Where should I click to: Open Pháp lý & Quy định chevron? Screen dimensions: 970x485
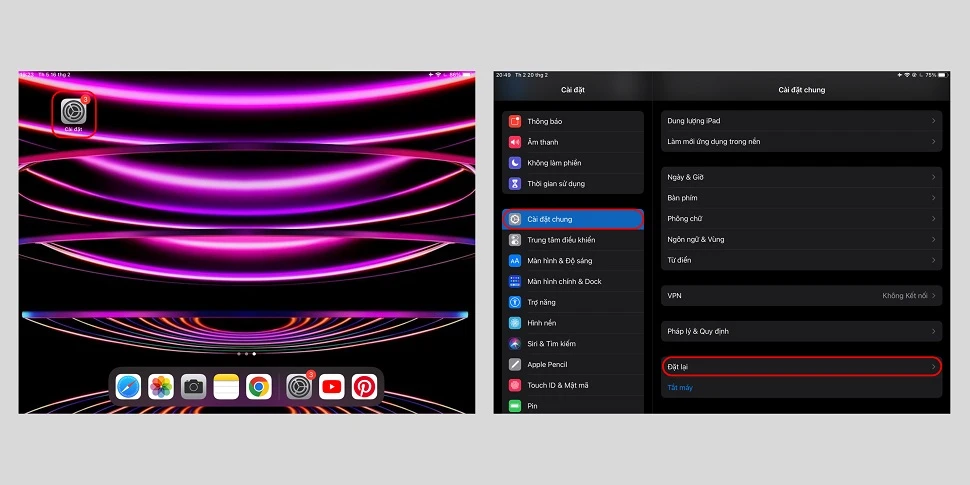coord(934,332)
